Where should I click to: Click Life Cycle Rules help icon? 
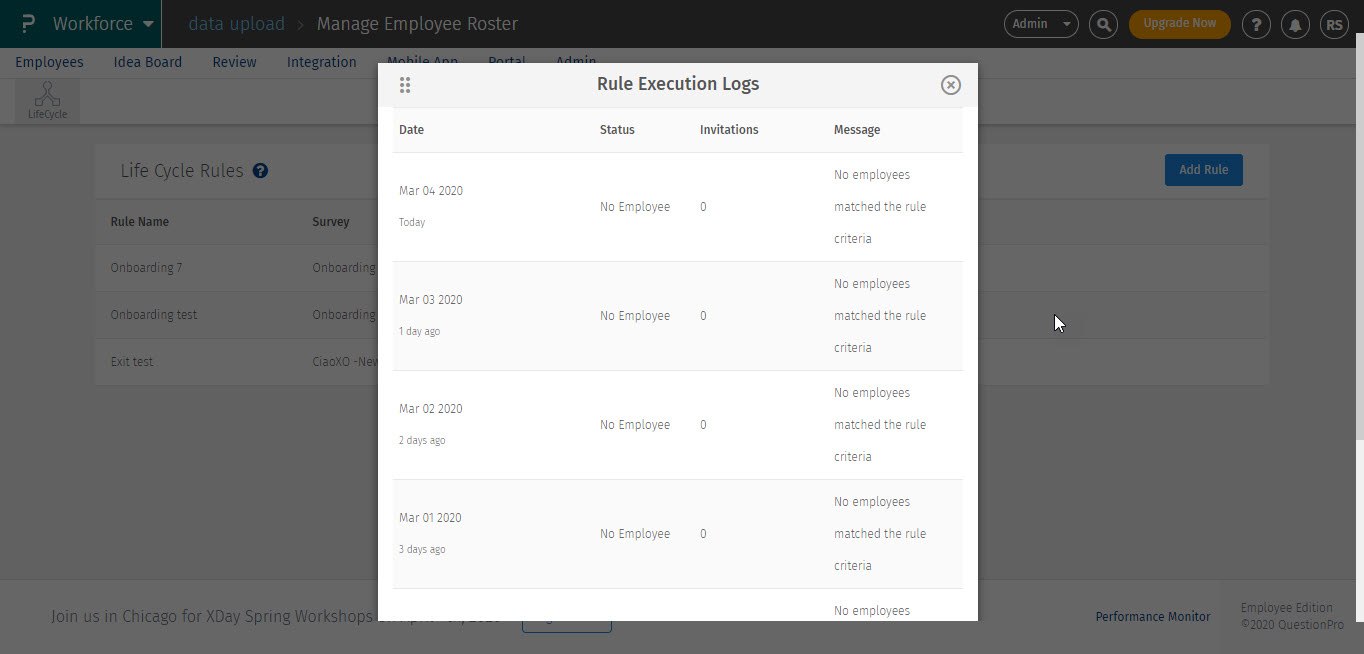click(260, 171)
